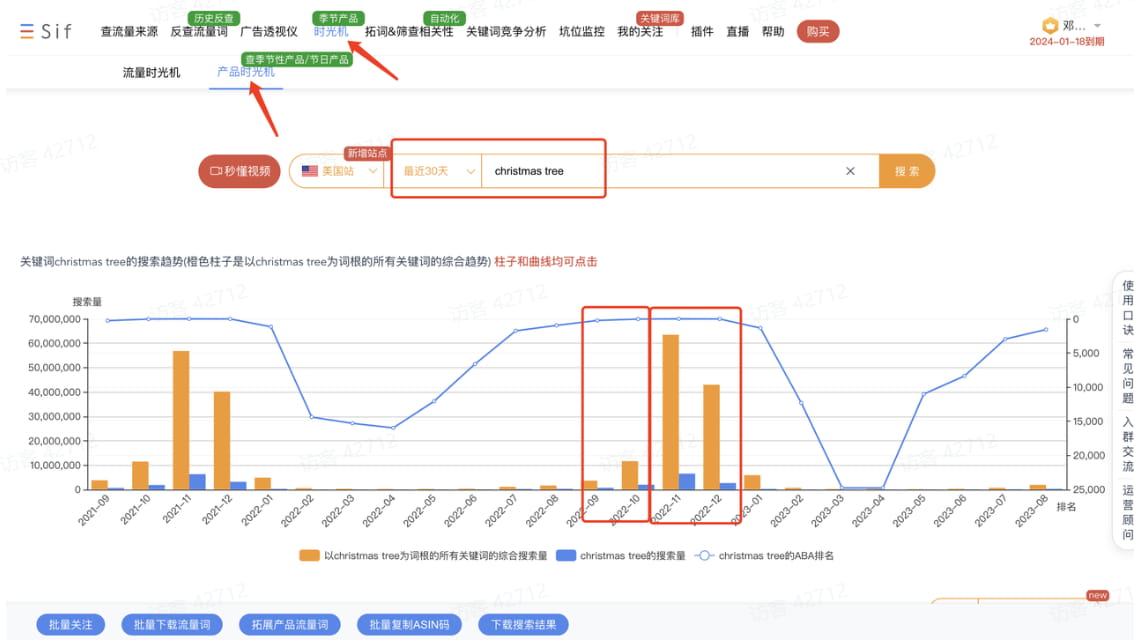This screenshot has height=641, width=1135.
Task: Click the tall orange 2022-11 bar
Action: 670,411
